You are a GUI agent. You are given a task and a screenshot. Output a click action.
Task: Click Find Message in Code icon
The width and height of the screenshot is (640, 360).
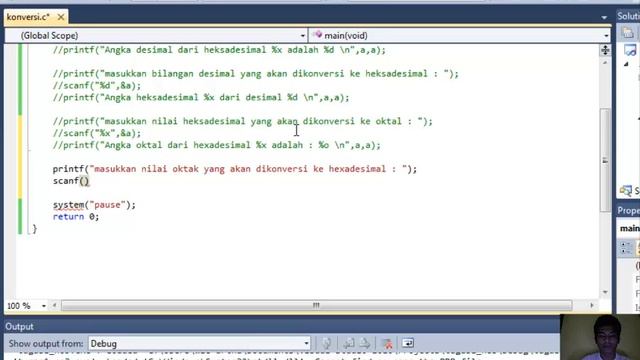(x=327, y=343)
